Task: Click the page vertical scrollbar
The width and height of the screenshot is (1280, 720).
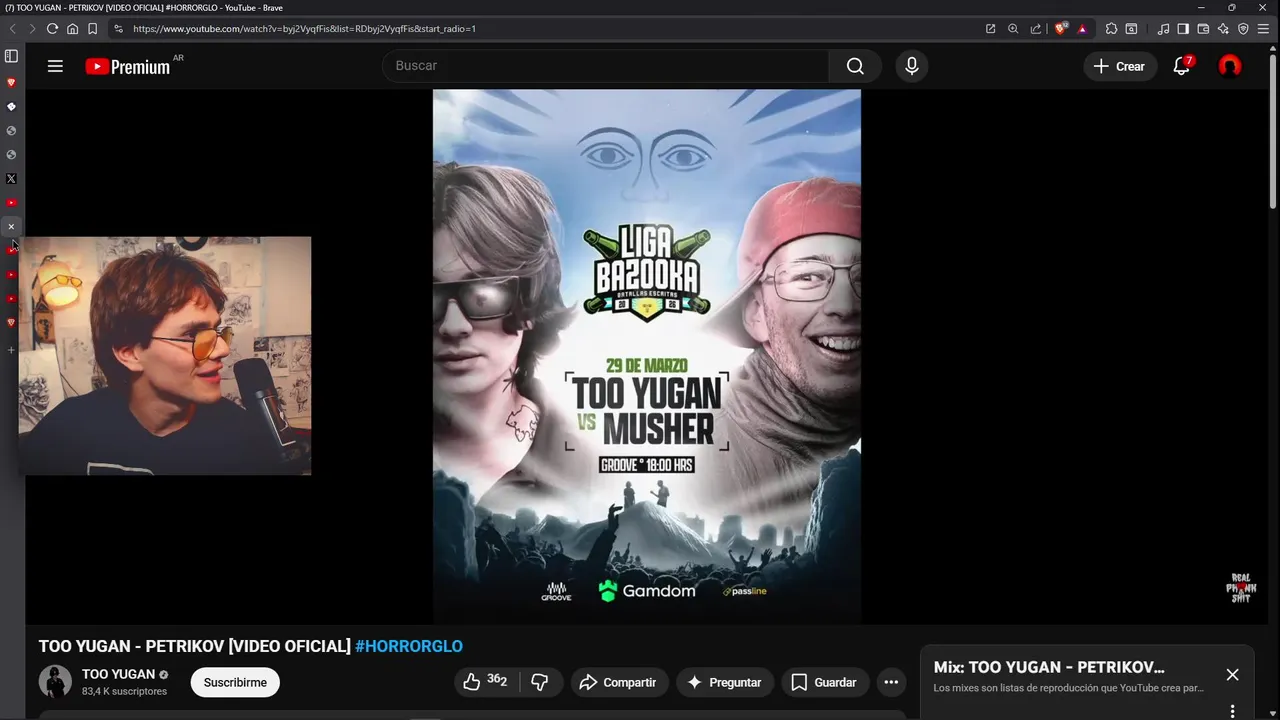Action: pyautogui.click(x=1273, y=130)
